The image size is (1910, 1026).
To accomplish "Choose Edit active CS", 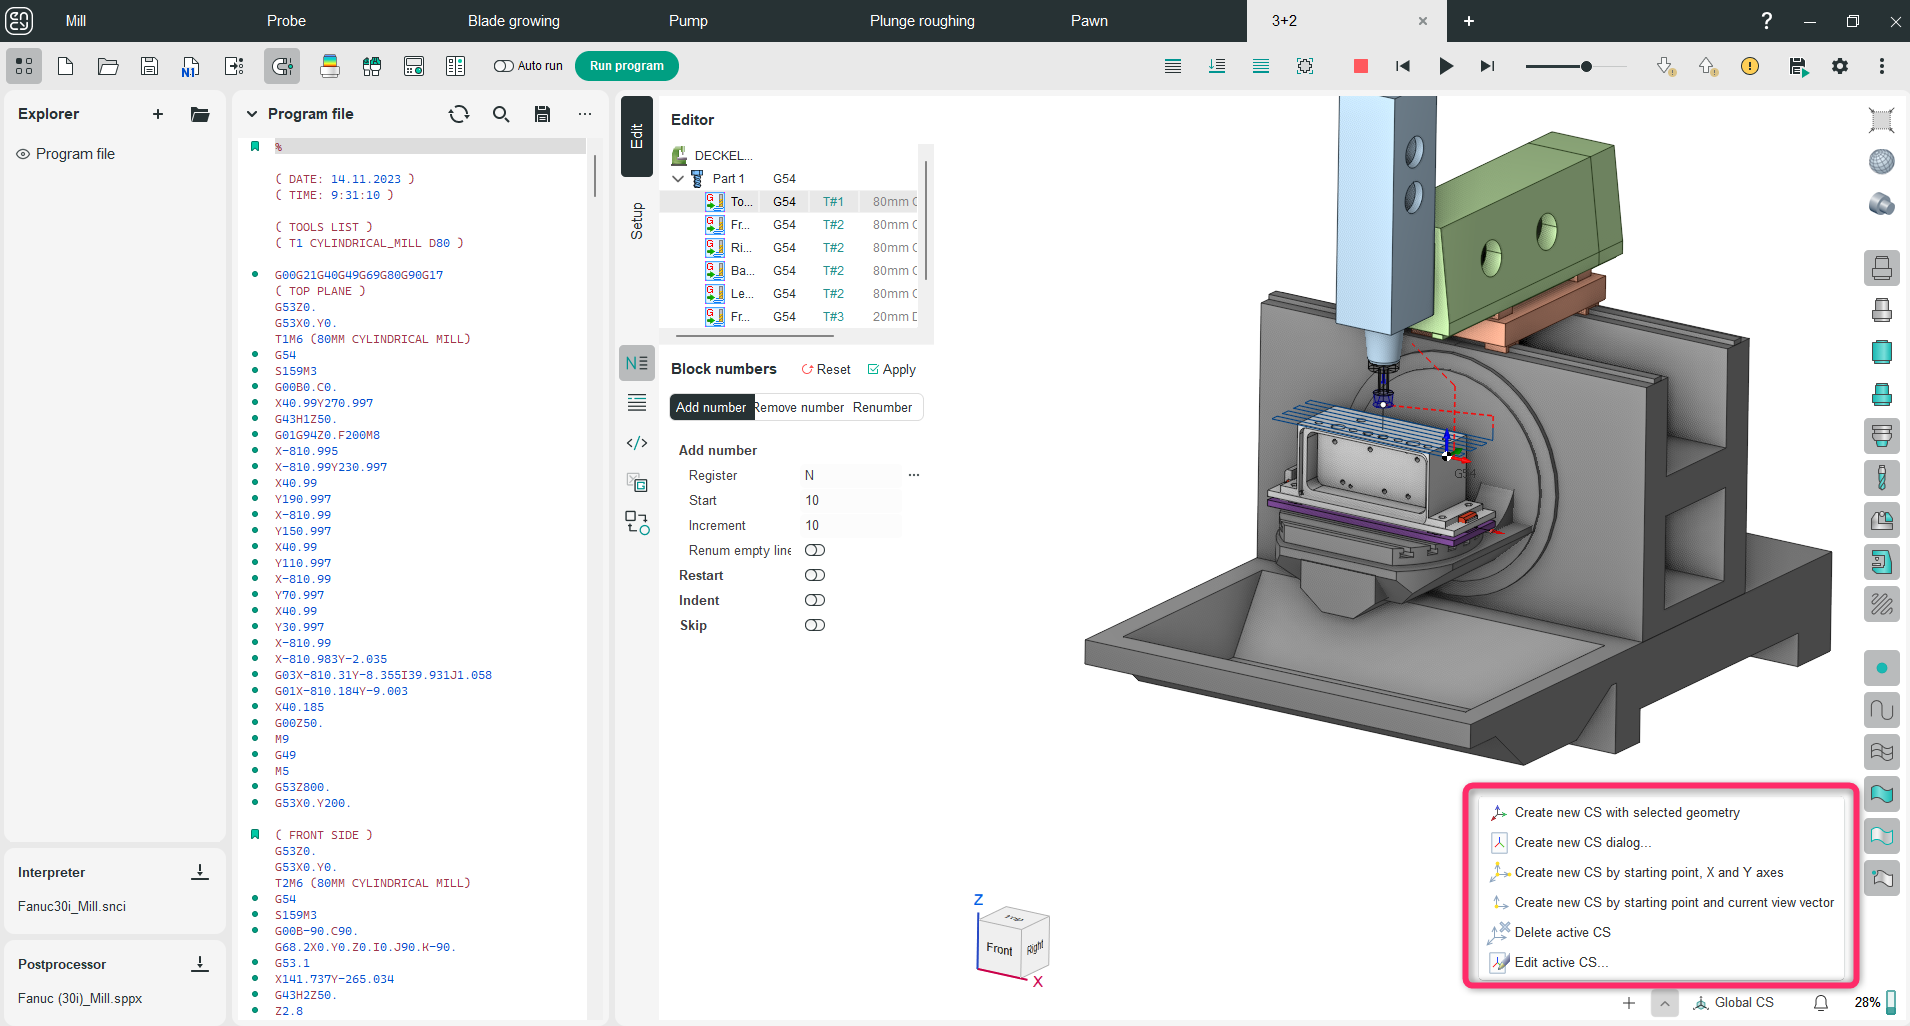I will pos(1660,962).
